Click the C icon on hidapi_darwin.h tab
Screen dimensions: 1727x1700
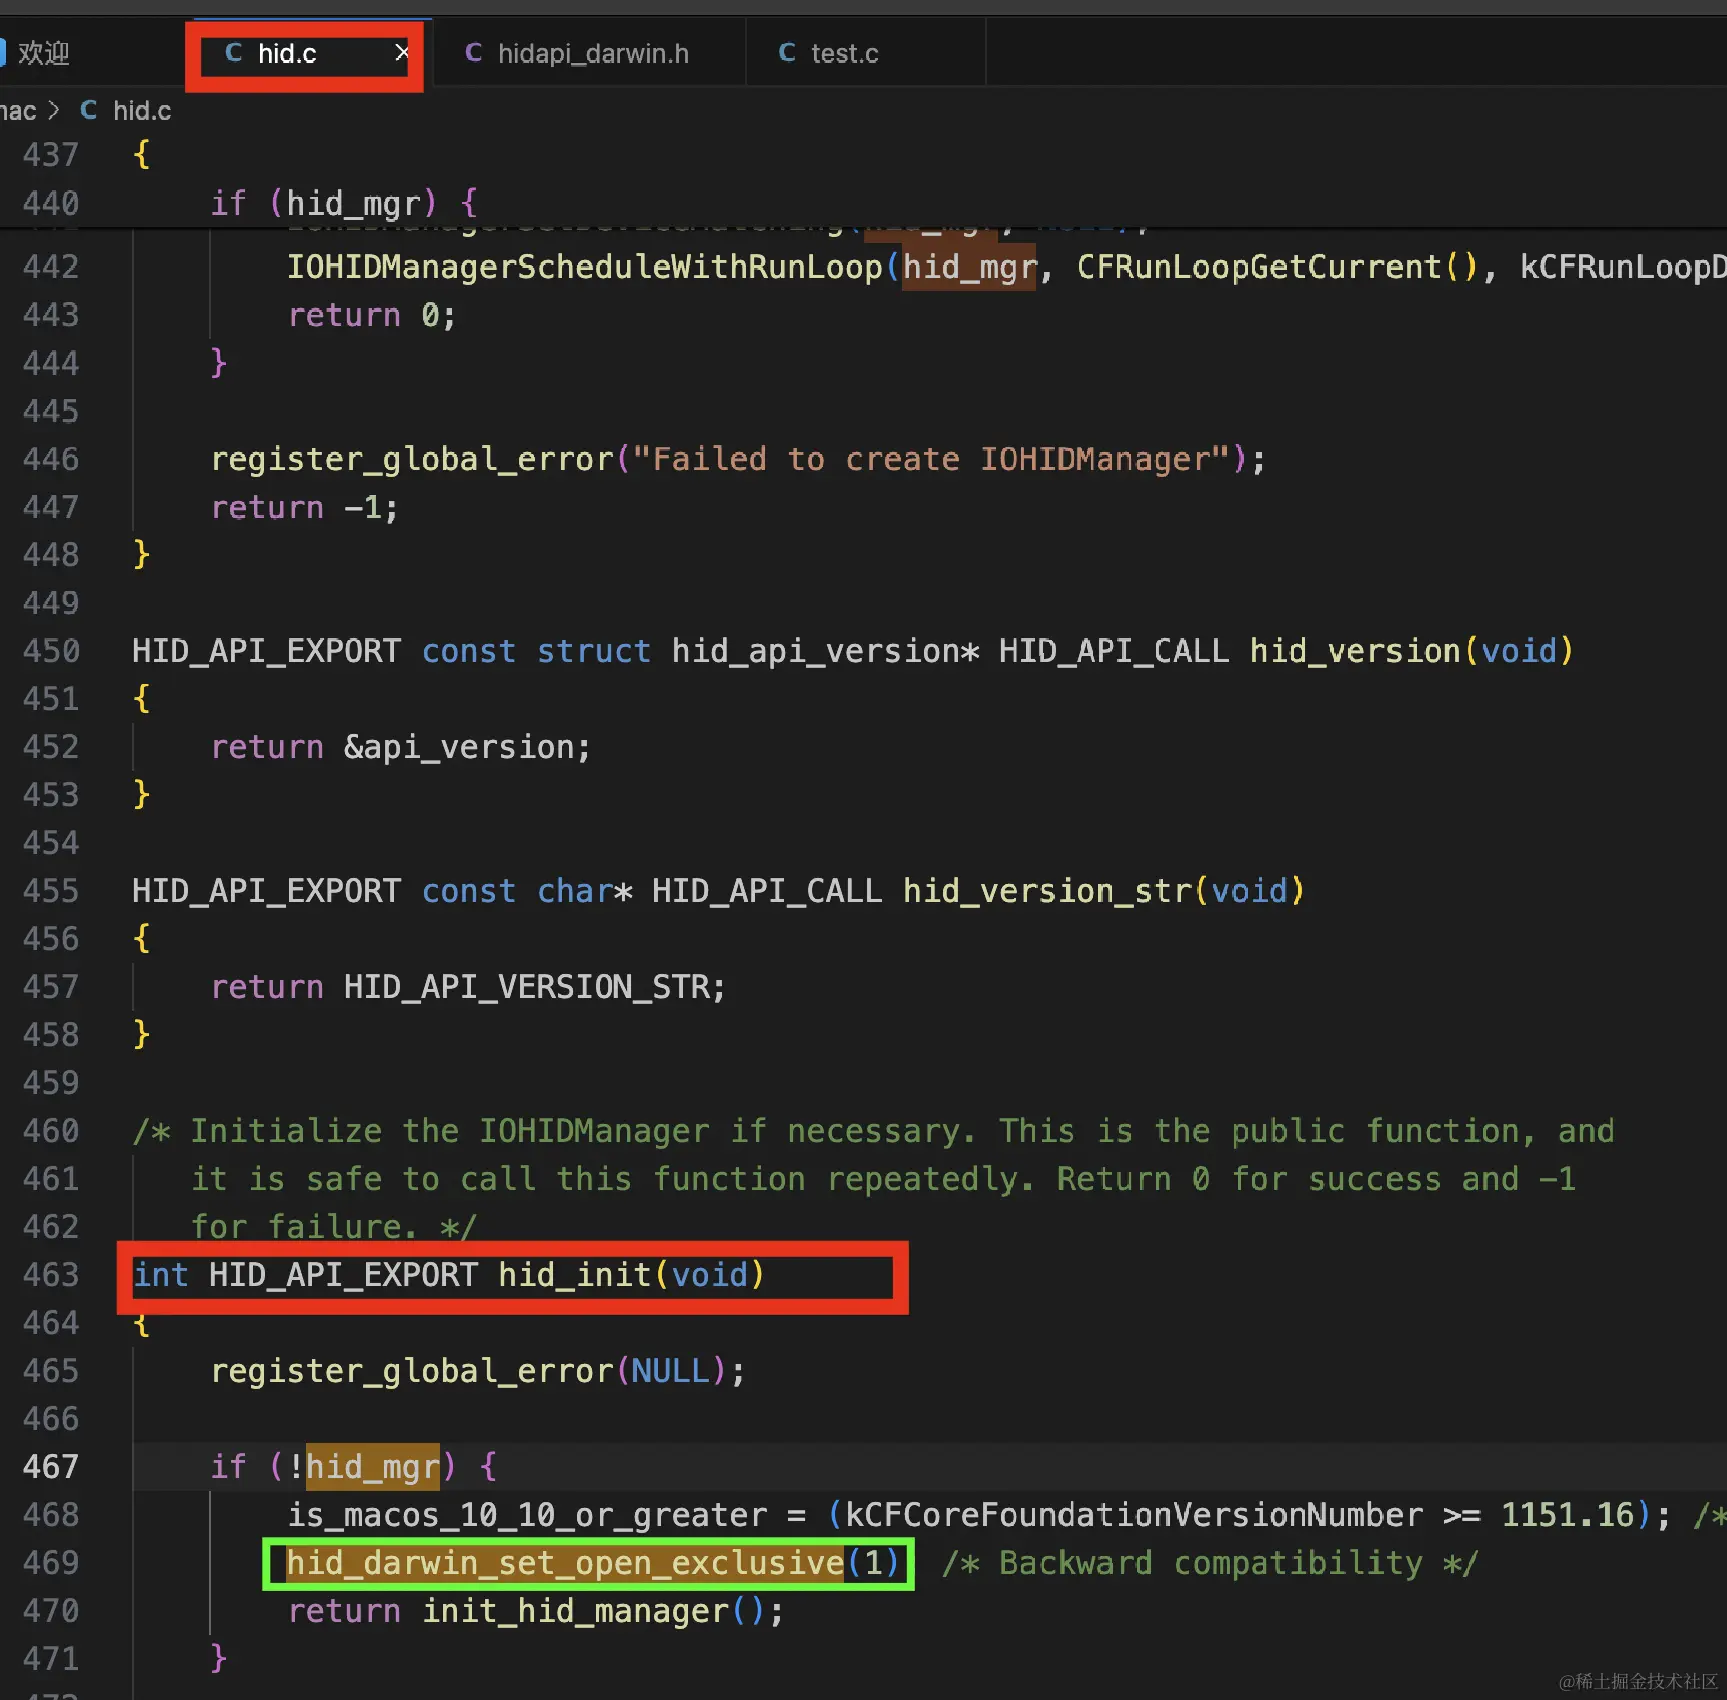[474, 53]
